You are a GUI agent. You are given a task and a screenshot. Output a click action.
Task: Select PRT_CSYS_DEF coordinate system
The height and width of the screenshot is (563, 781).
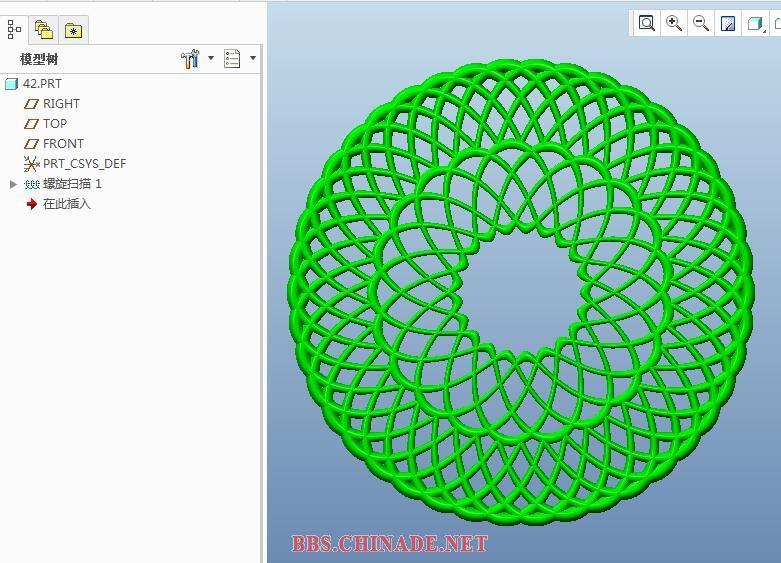(85, 163)
